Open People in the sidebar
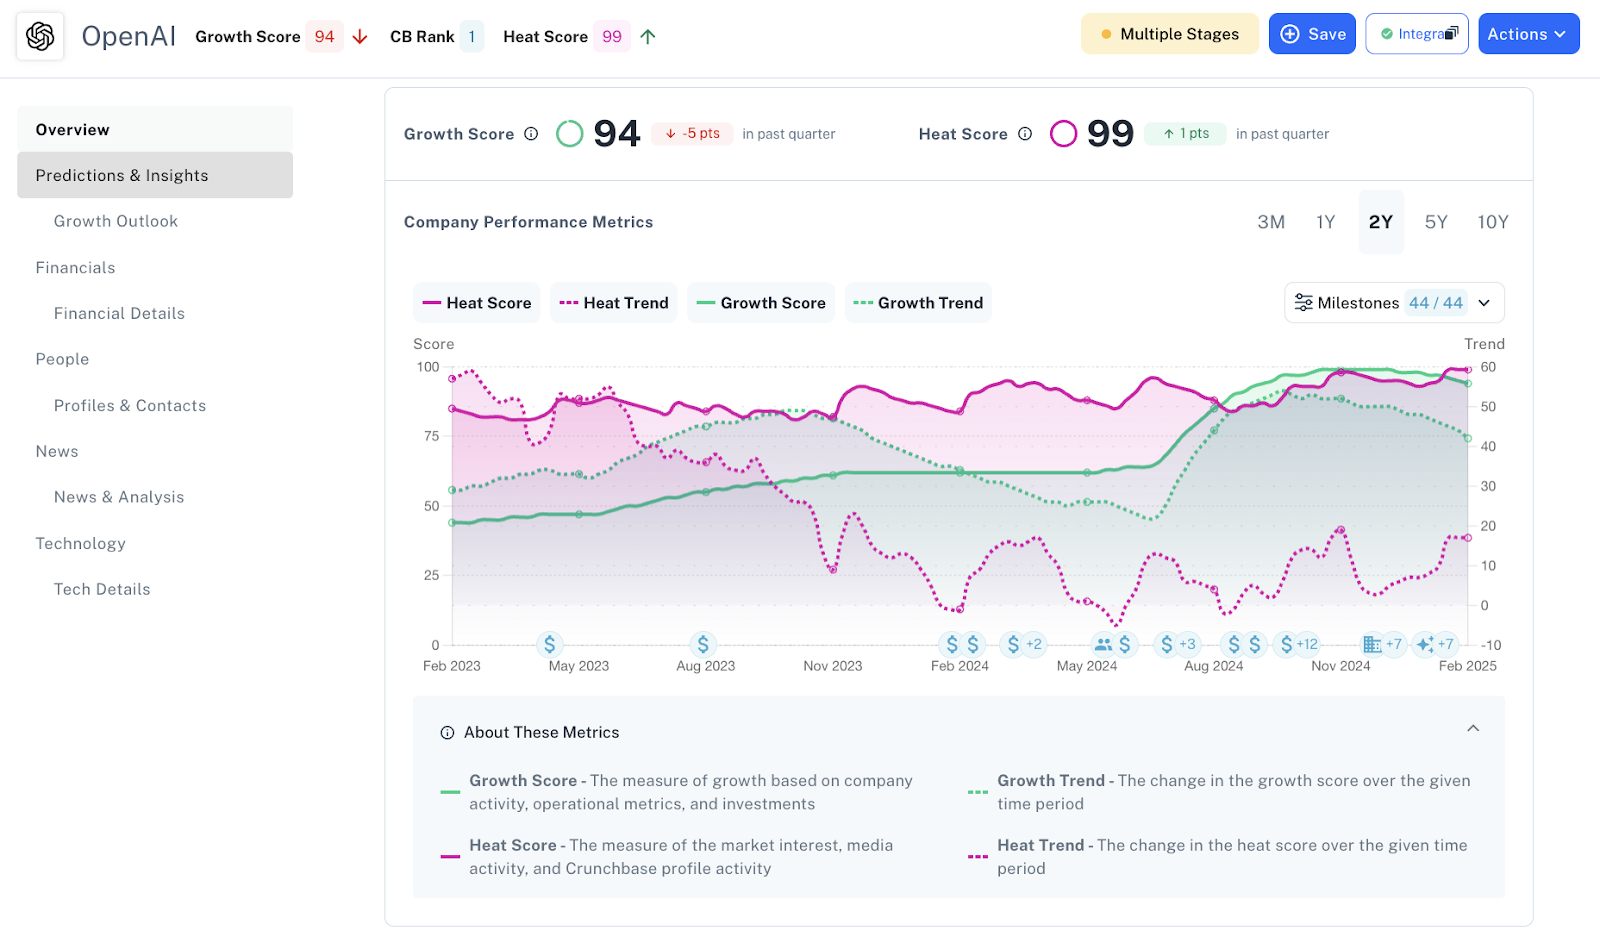 tap(62, 359)
